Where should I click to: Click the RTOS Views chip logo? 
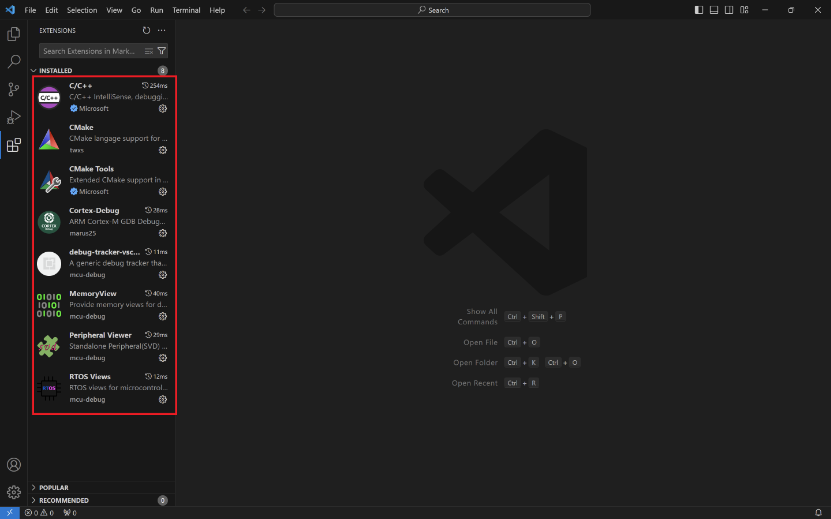pyautogui.click(x=49, y=388)
